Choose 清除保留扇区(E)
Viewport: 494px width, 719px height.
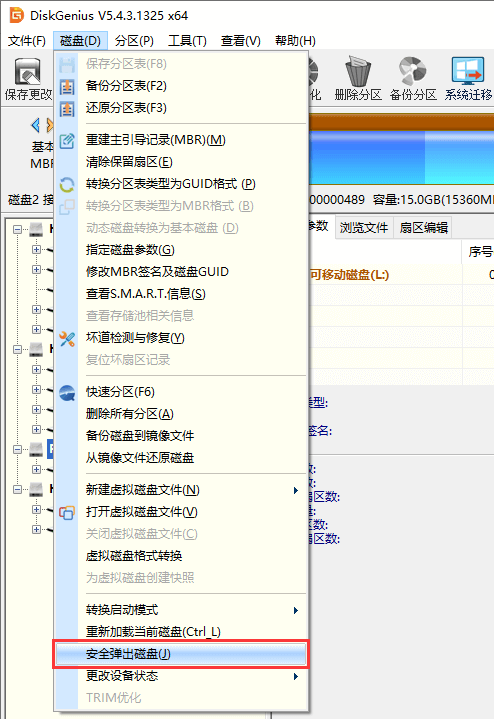click(x=180, y=162)
